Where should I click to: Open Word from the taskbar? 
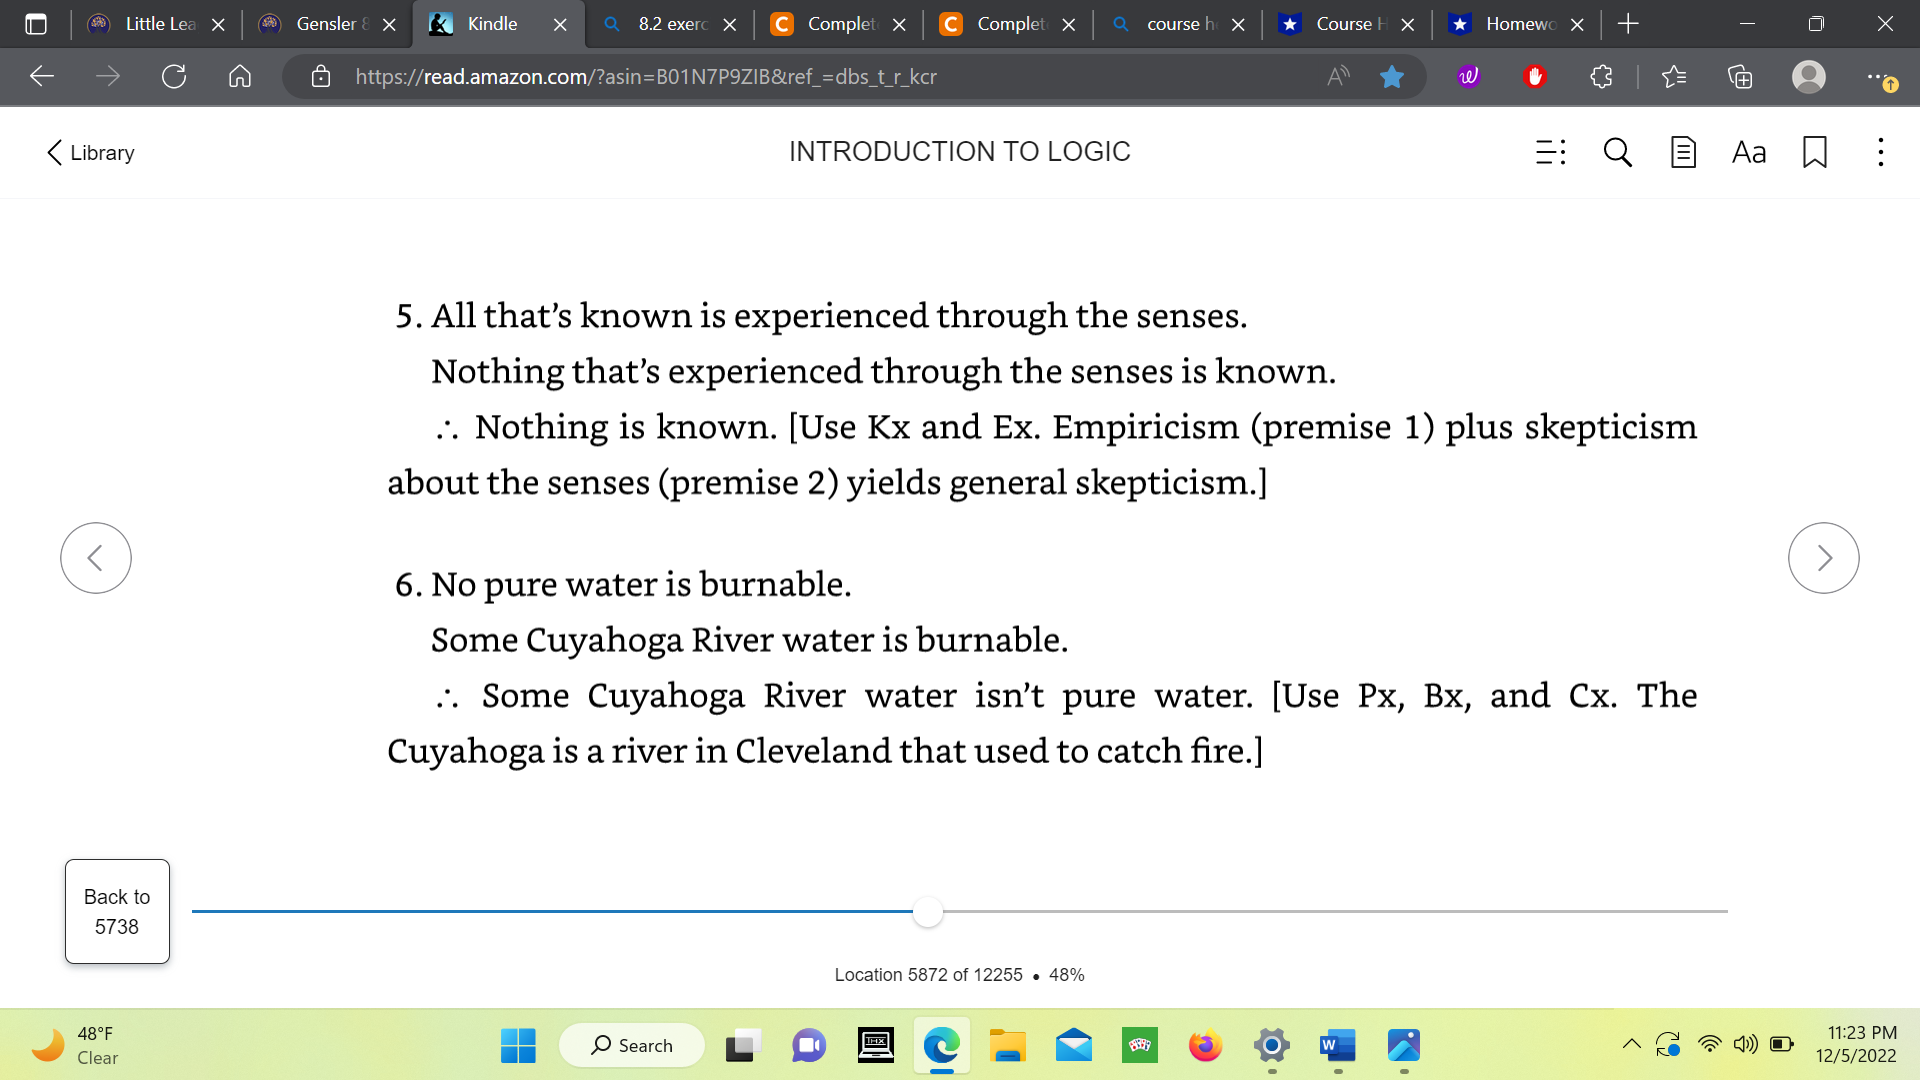pyautogui.click(x=1337, y=1047)
